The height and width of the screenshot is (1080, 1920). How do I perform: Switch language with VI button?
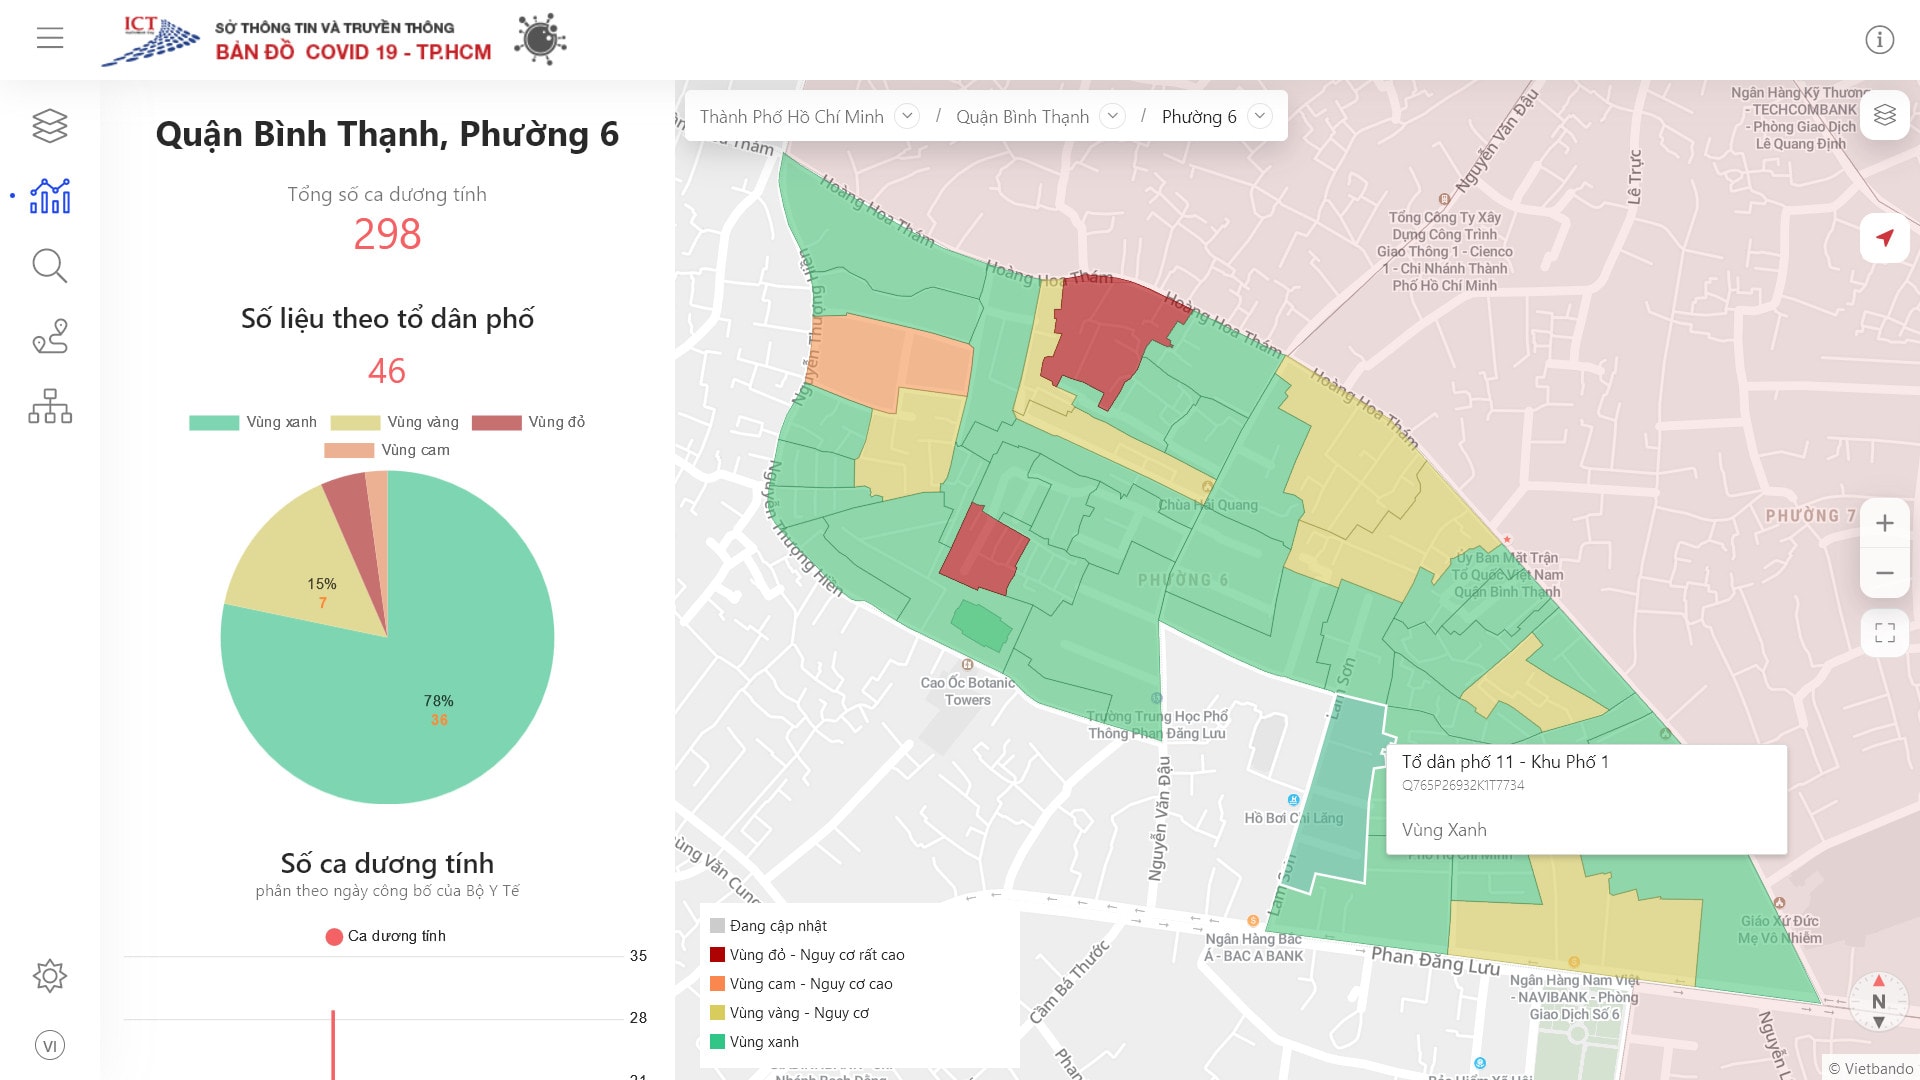click(x=50, y=1045)
